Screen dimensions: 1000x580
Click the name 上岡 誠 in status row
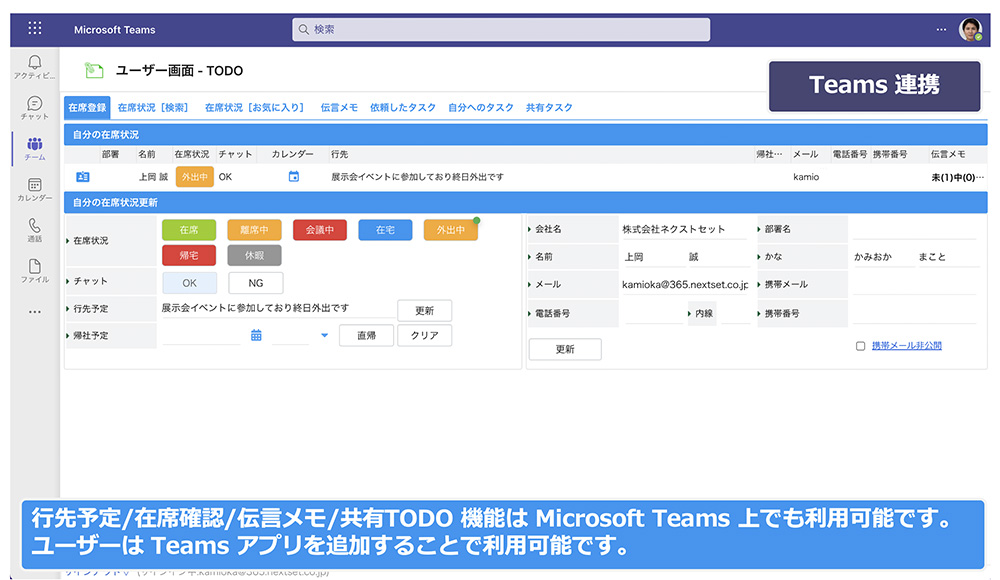click(x=153, y=177)
